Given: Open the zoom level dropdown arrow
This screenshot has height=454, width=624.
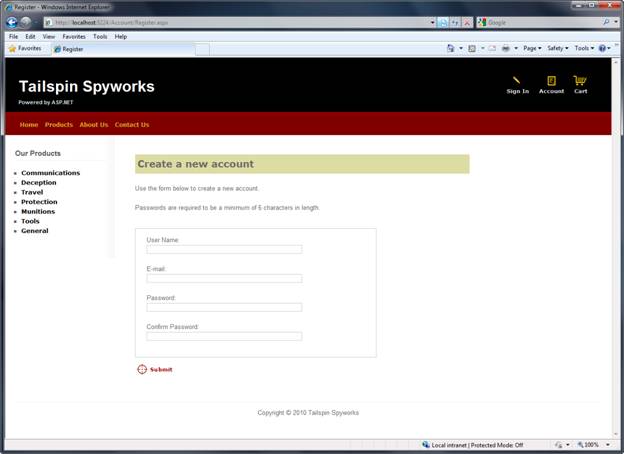Looking at the screenshot, I should (x=608, y=445).
